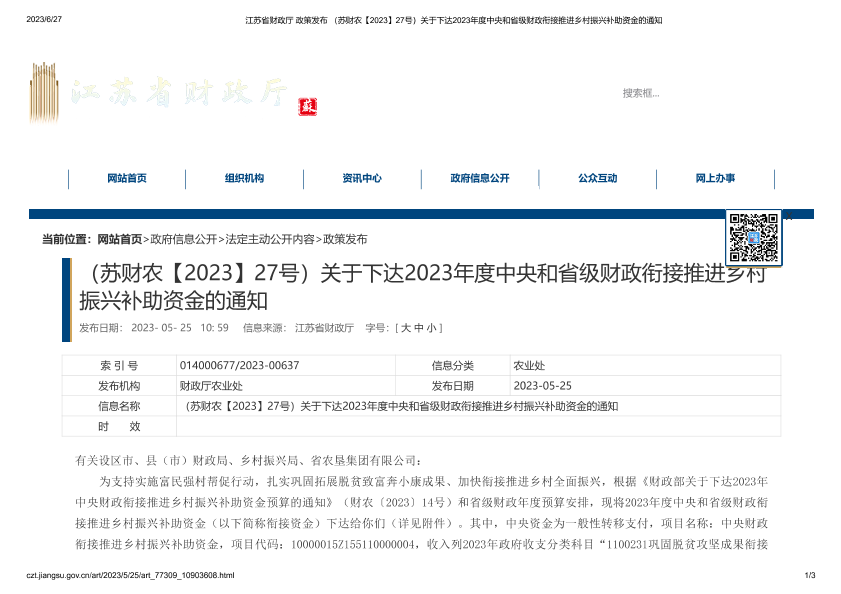Set font size to 中 (medium)
Image resolution: width=841 pixels, height=594 pixels.
point(418,327)
